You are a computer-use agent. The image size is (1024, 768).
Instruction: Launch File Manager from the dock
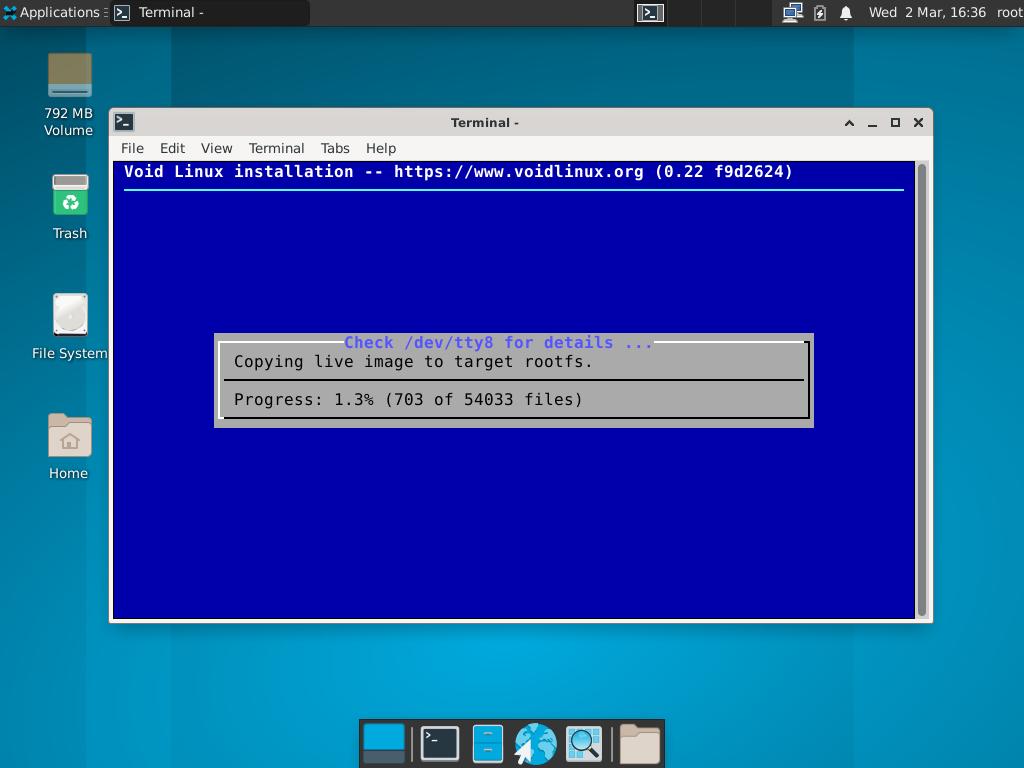pos(487,743)
